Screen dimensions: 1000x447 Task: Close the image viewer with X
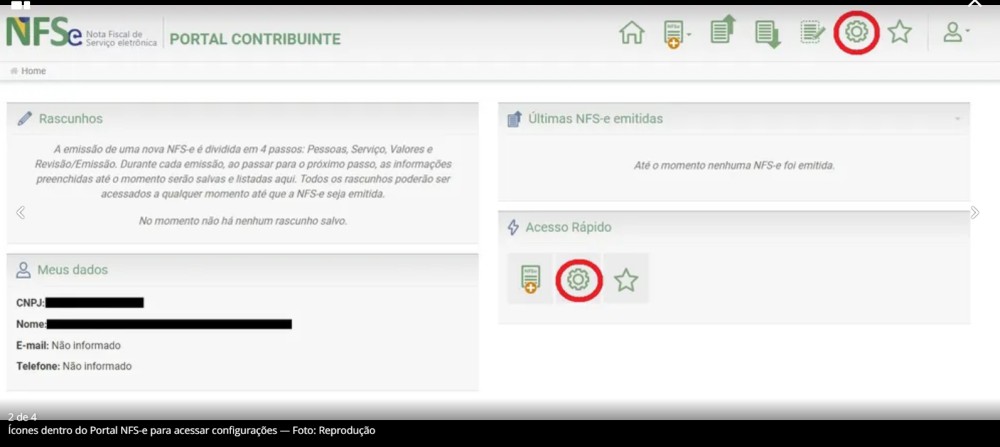[974, 4]
